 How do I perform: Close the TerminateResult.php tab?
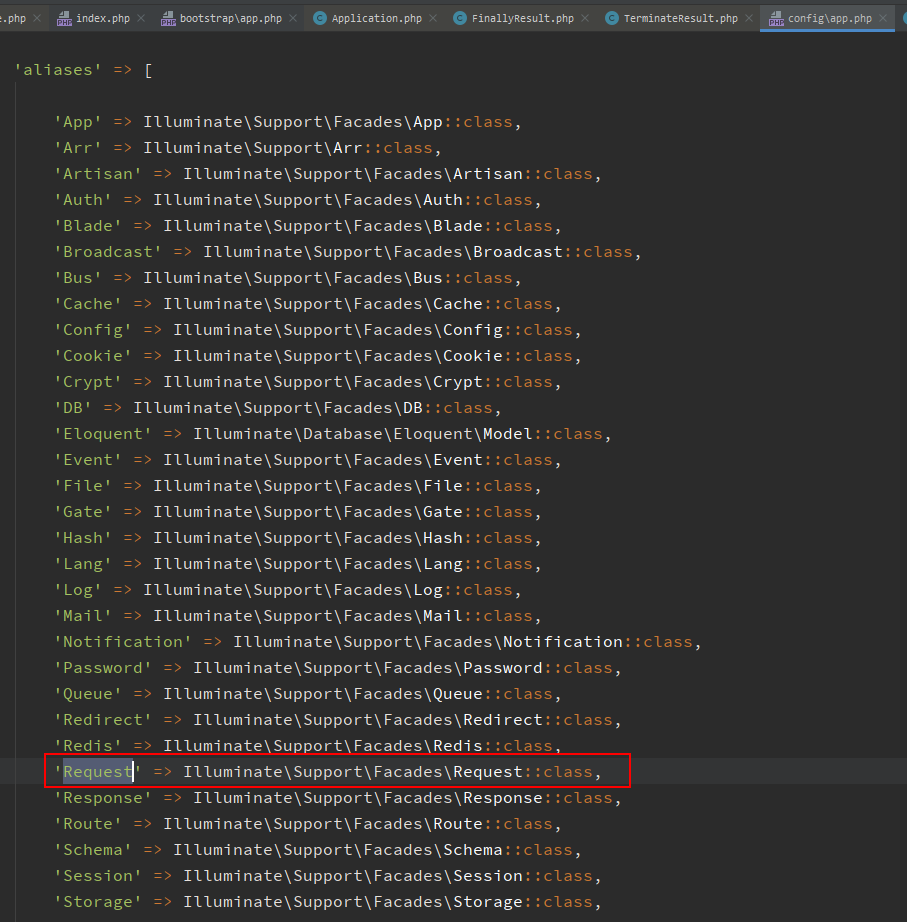click(749, 18)
